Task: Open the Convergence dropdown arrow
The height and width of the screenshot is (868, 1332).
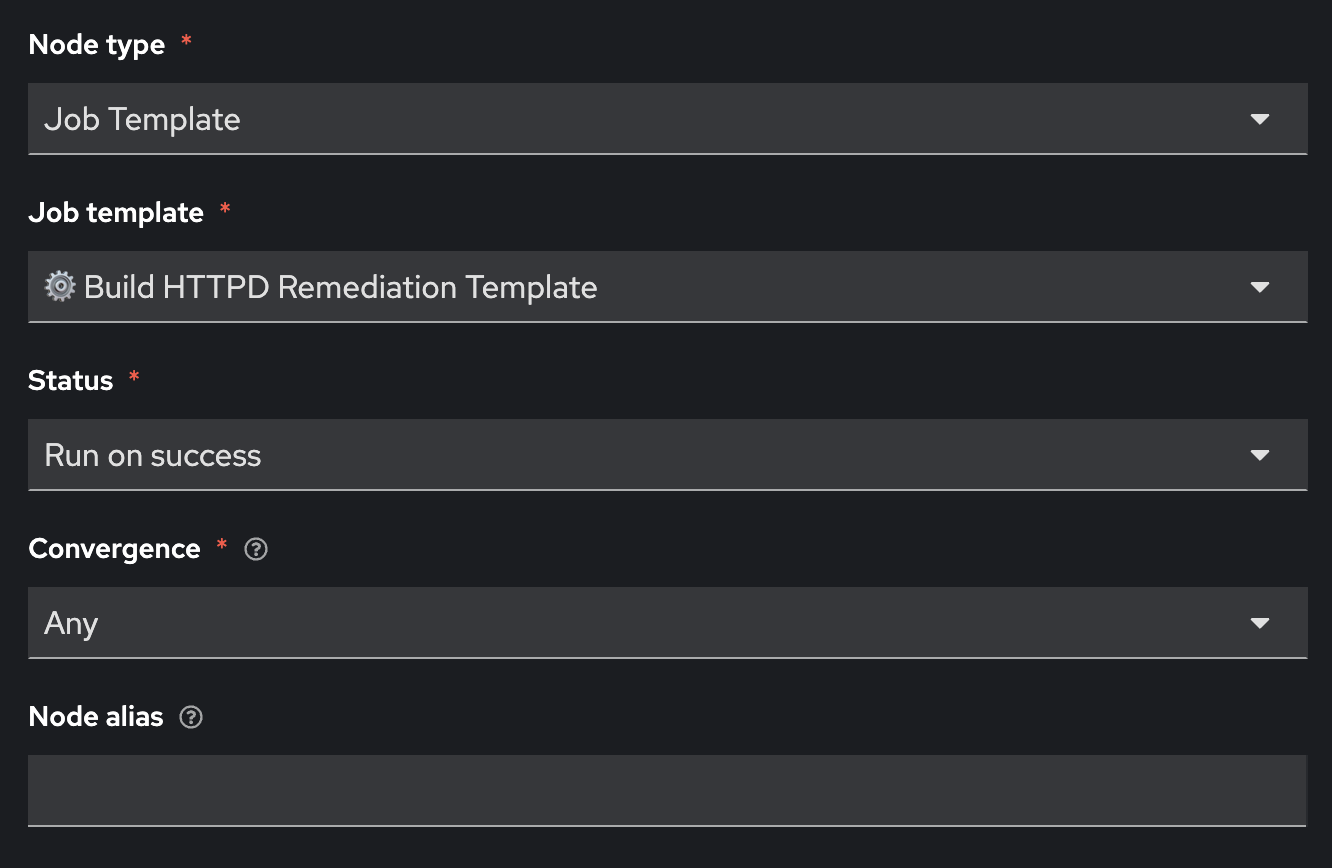Action: tap(1259, 624)
